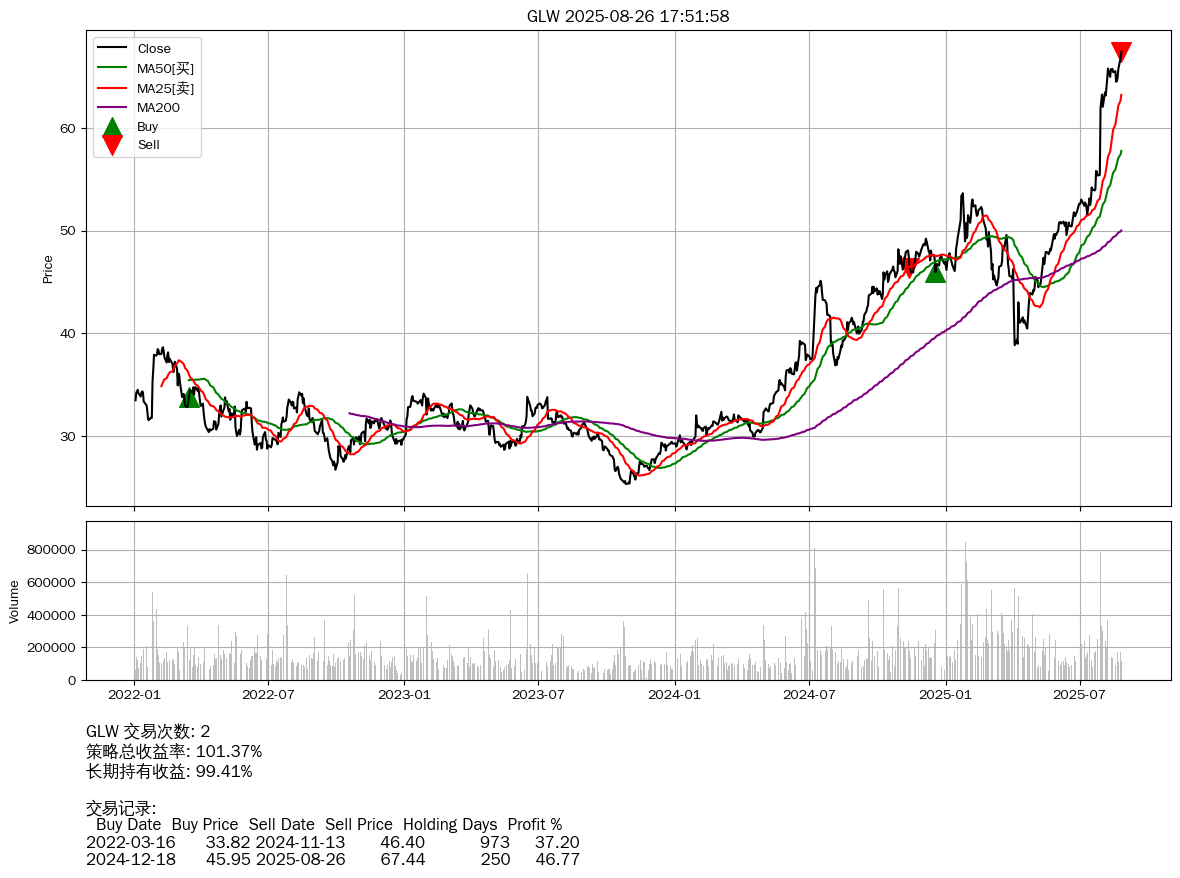Click the green buy marker near 2022-03
Viewport: 1180px width, 878px height.
[189, 397]
